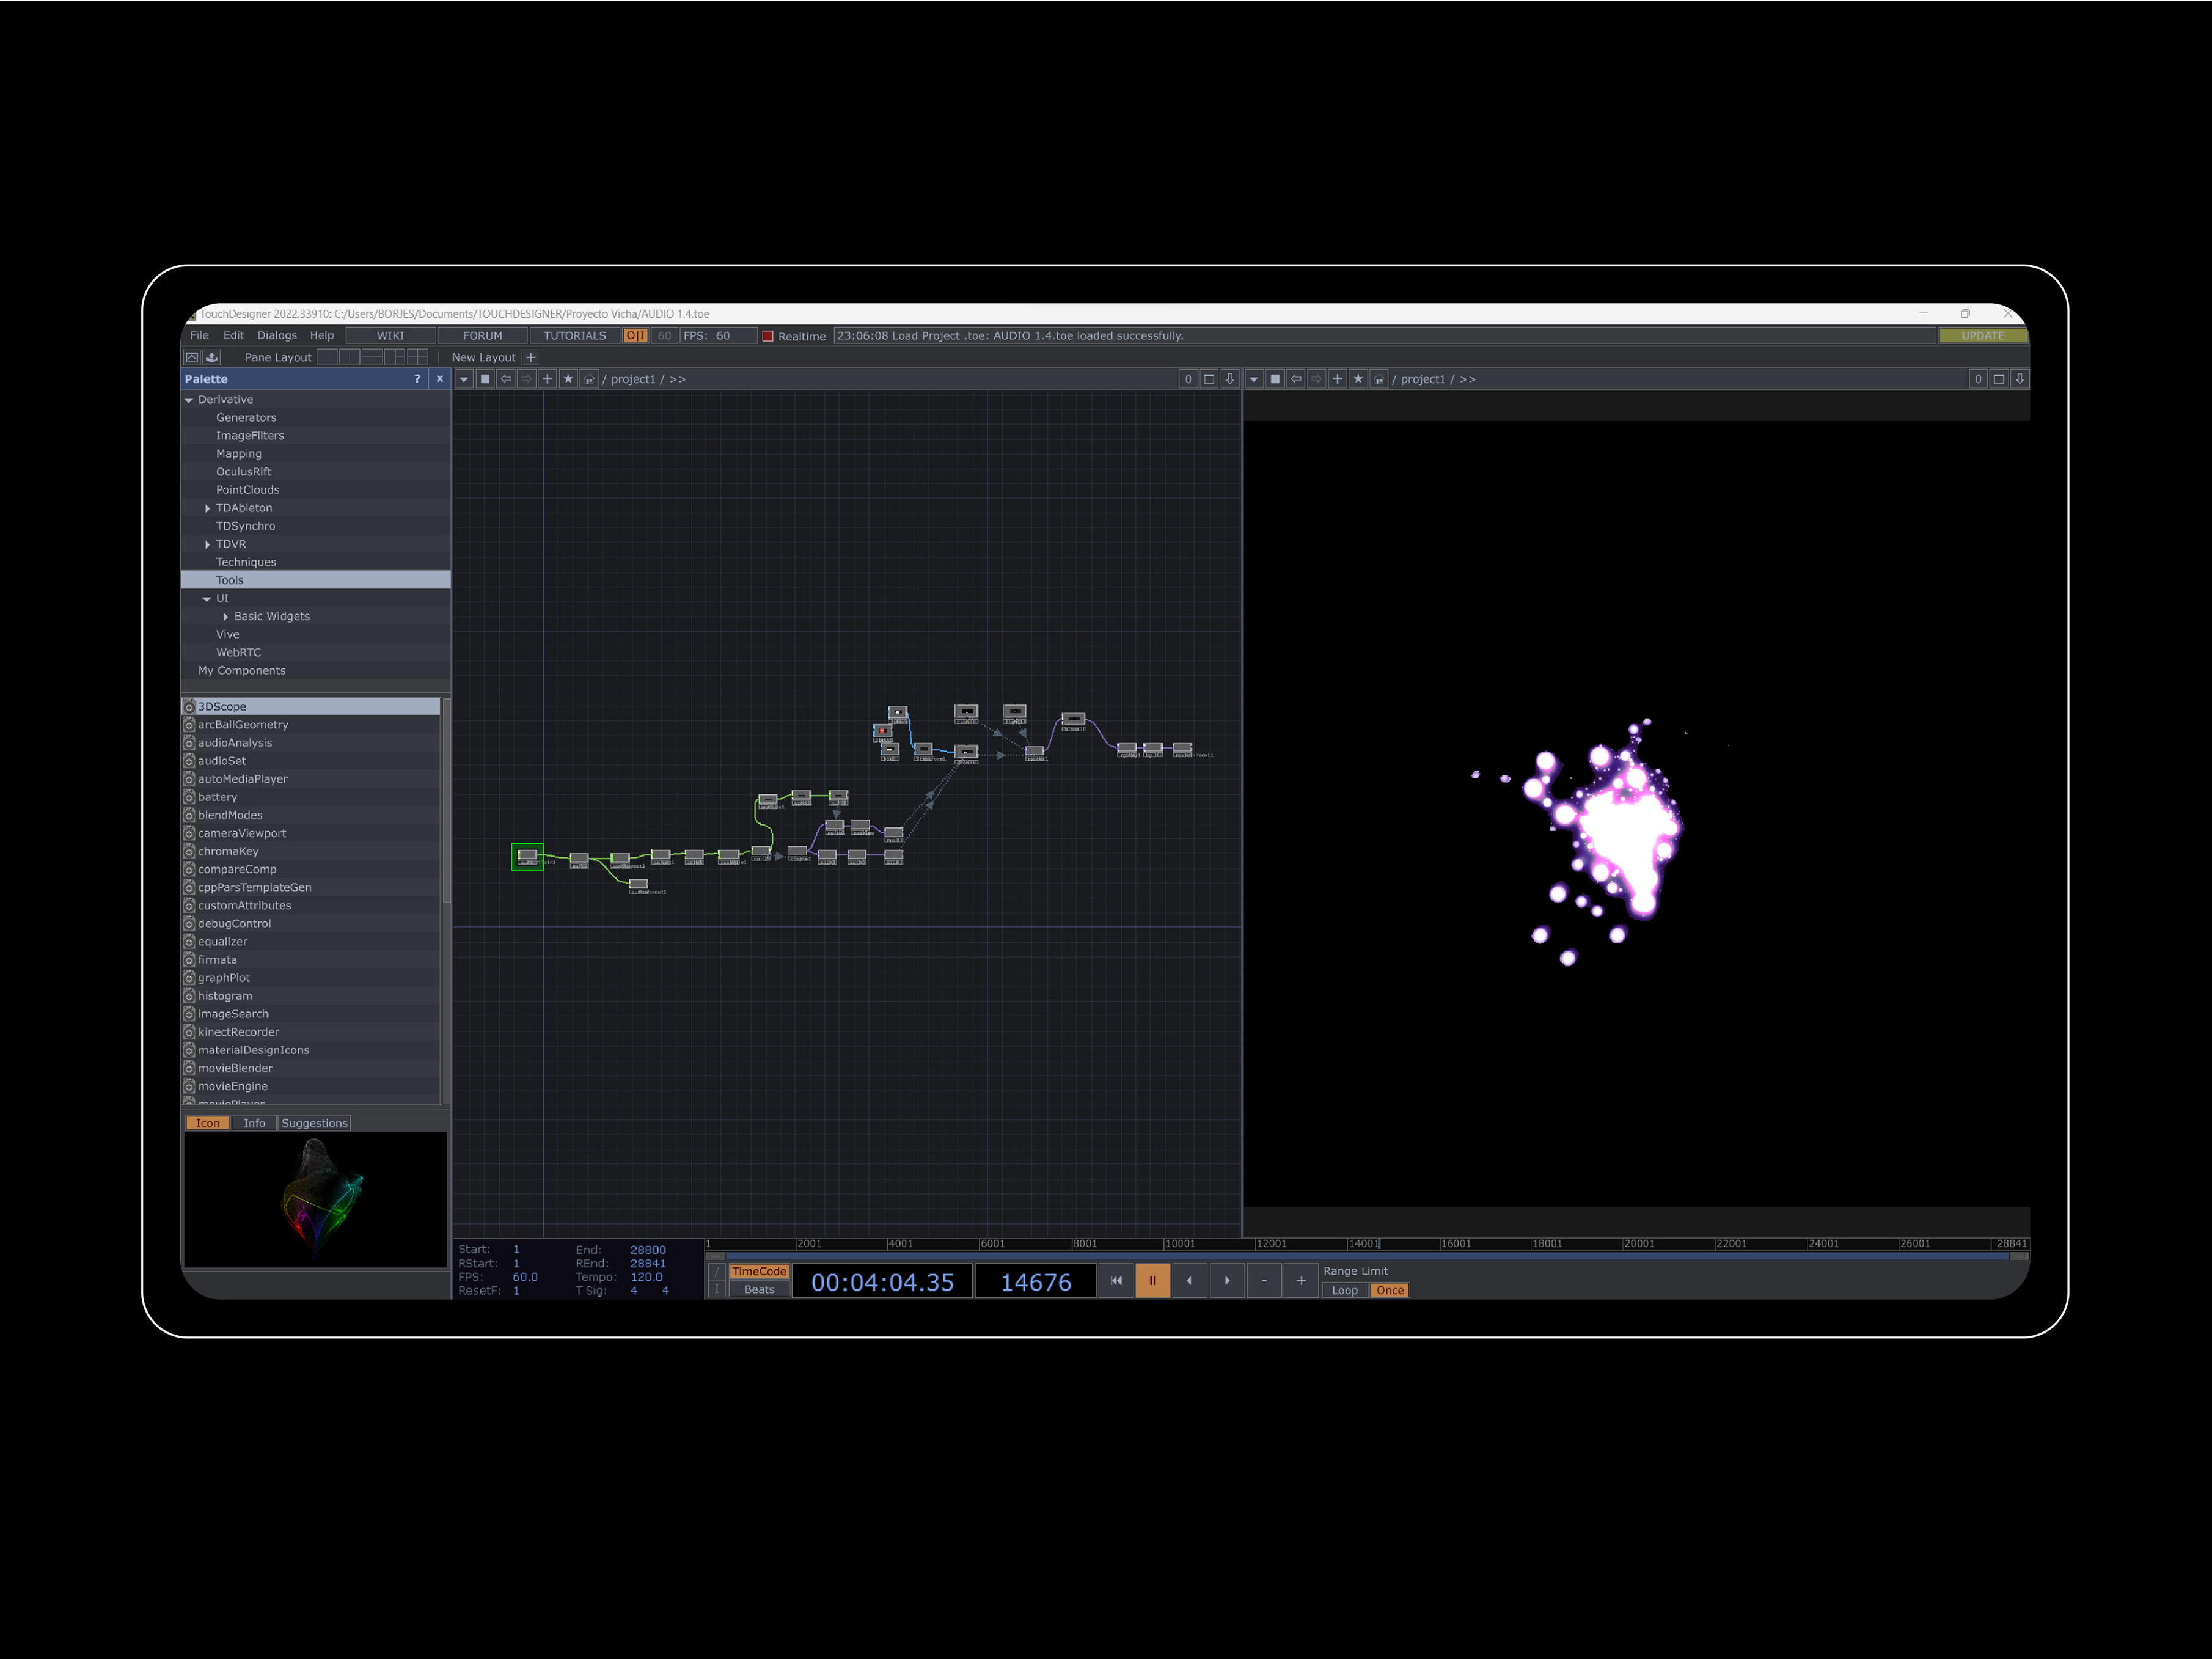Open the Dialogs menu
Image resolution: width=2212 pixels, height=1659 pixels.
[x=277, y=335]
